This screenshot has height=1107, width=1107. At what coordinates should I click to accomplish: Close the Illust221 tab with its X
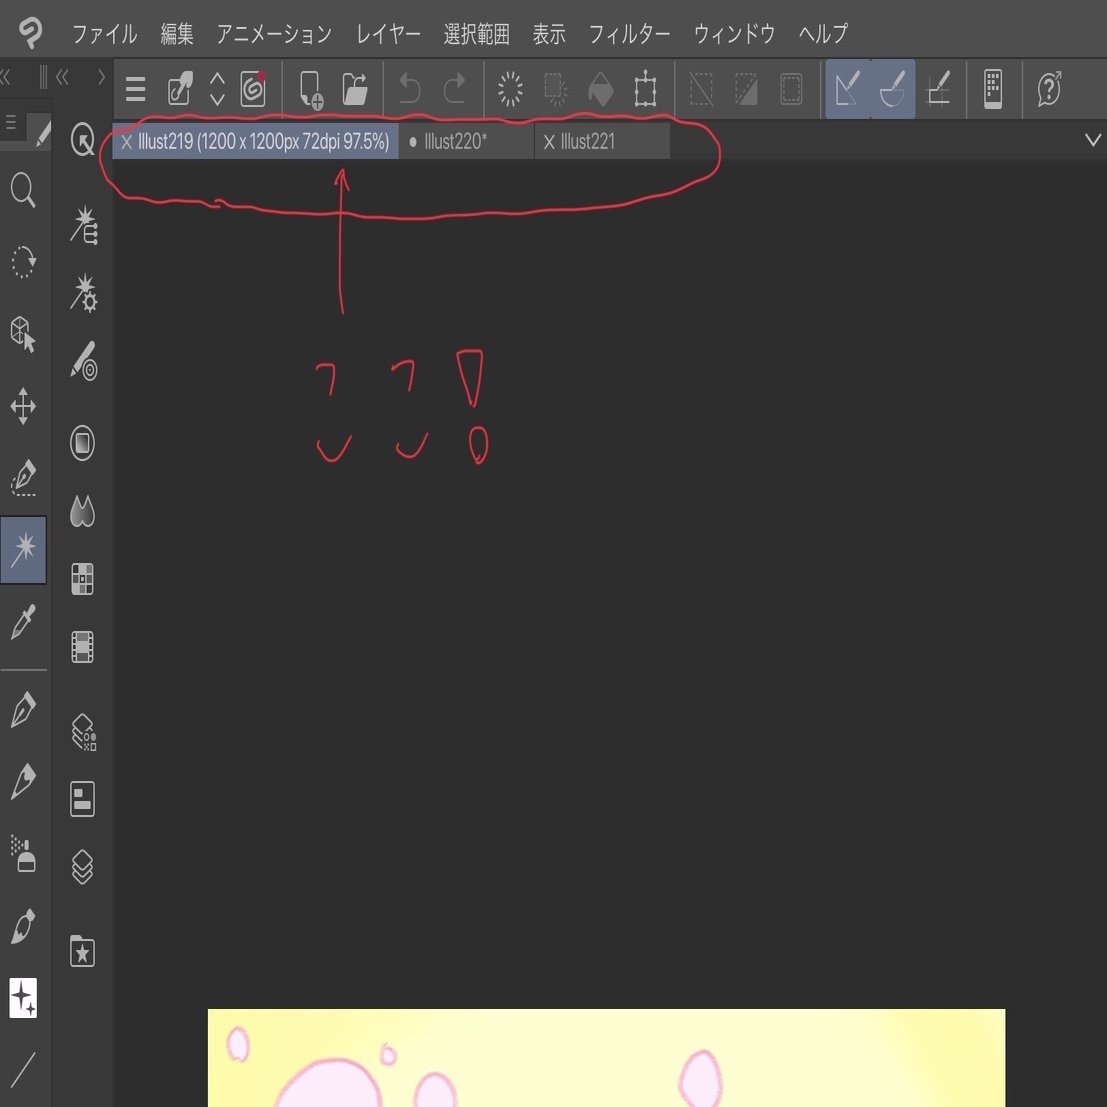point(549,142)
